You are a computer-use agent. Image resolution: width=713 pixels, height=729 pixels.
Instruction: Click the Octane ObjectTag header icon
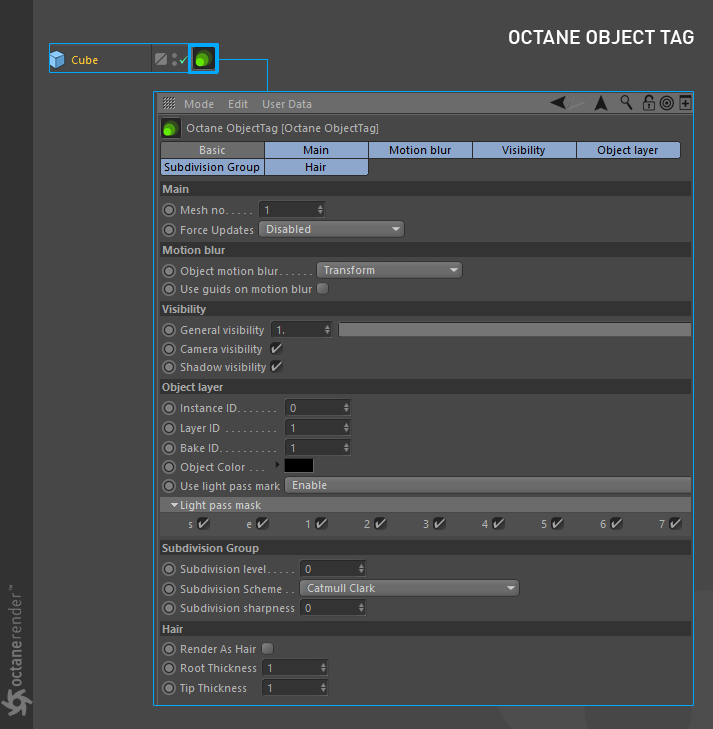[171, 128]
